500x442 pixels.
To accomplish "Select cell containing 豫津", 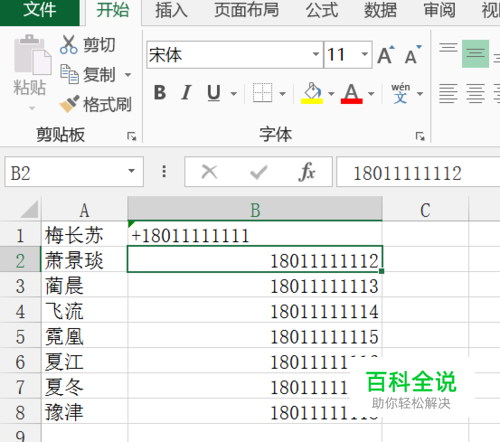I will click(x=84, y=412).
